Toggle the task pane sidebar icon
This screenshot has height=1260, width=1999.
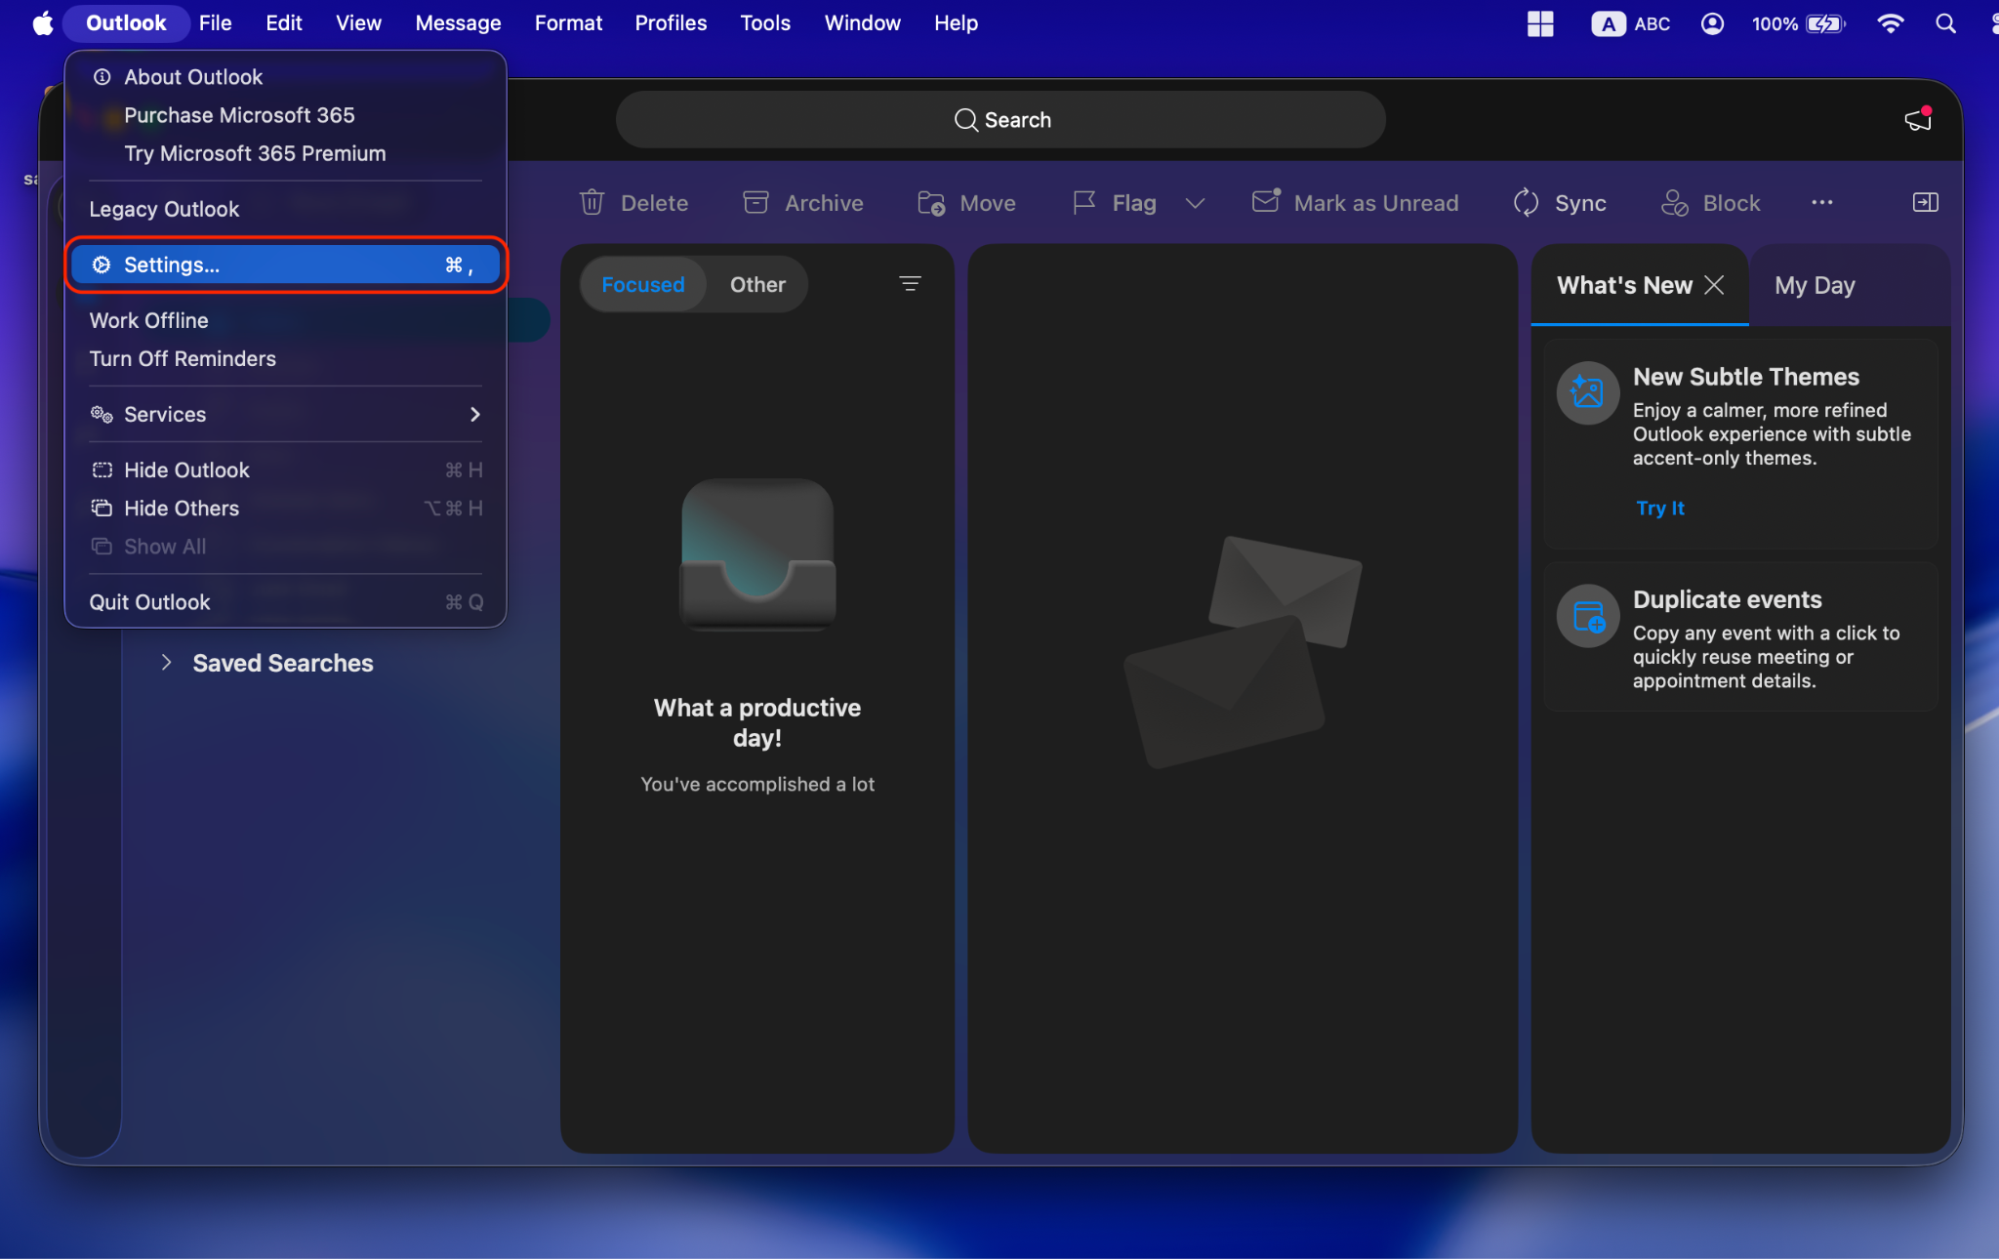click(x=1925, y=203)
